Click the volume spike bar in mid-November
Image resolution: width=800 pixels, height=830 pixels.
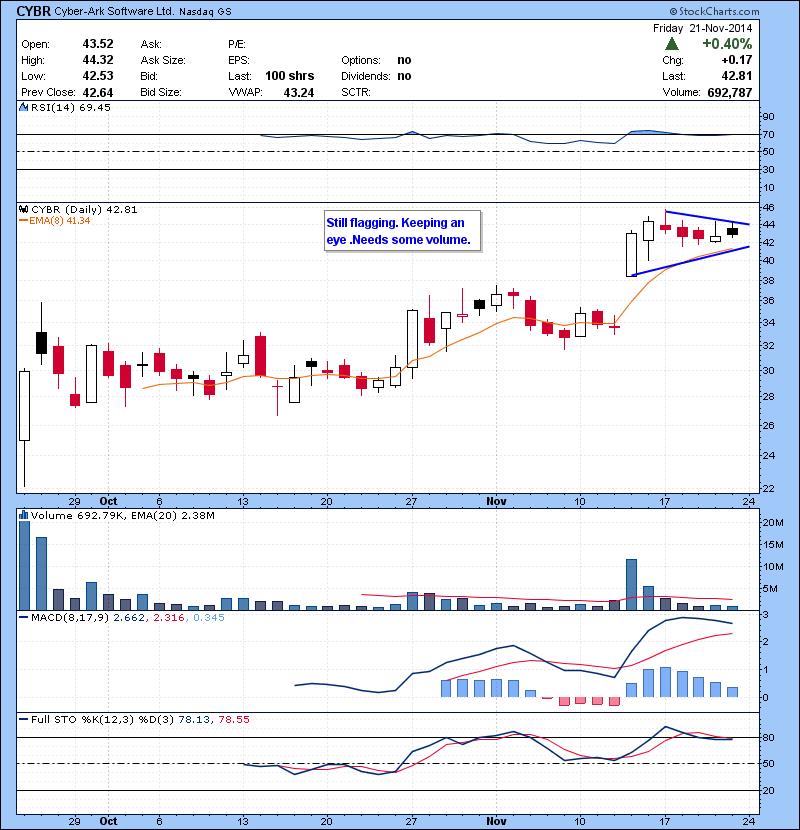click(x=631, y=584)
